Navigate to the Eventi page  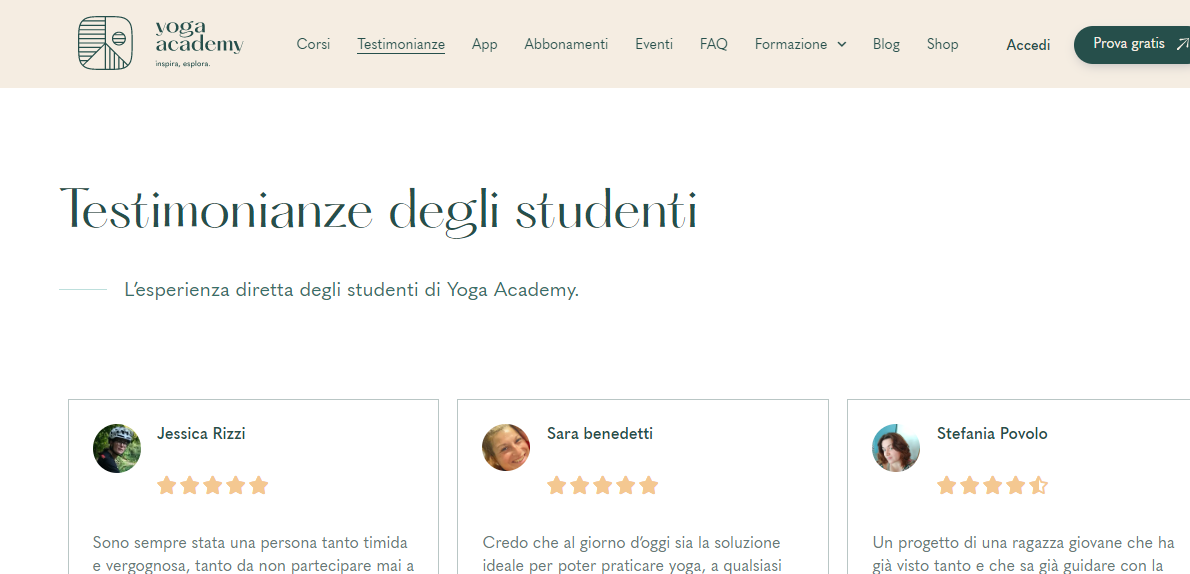[654, 44]
